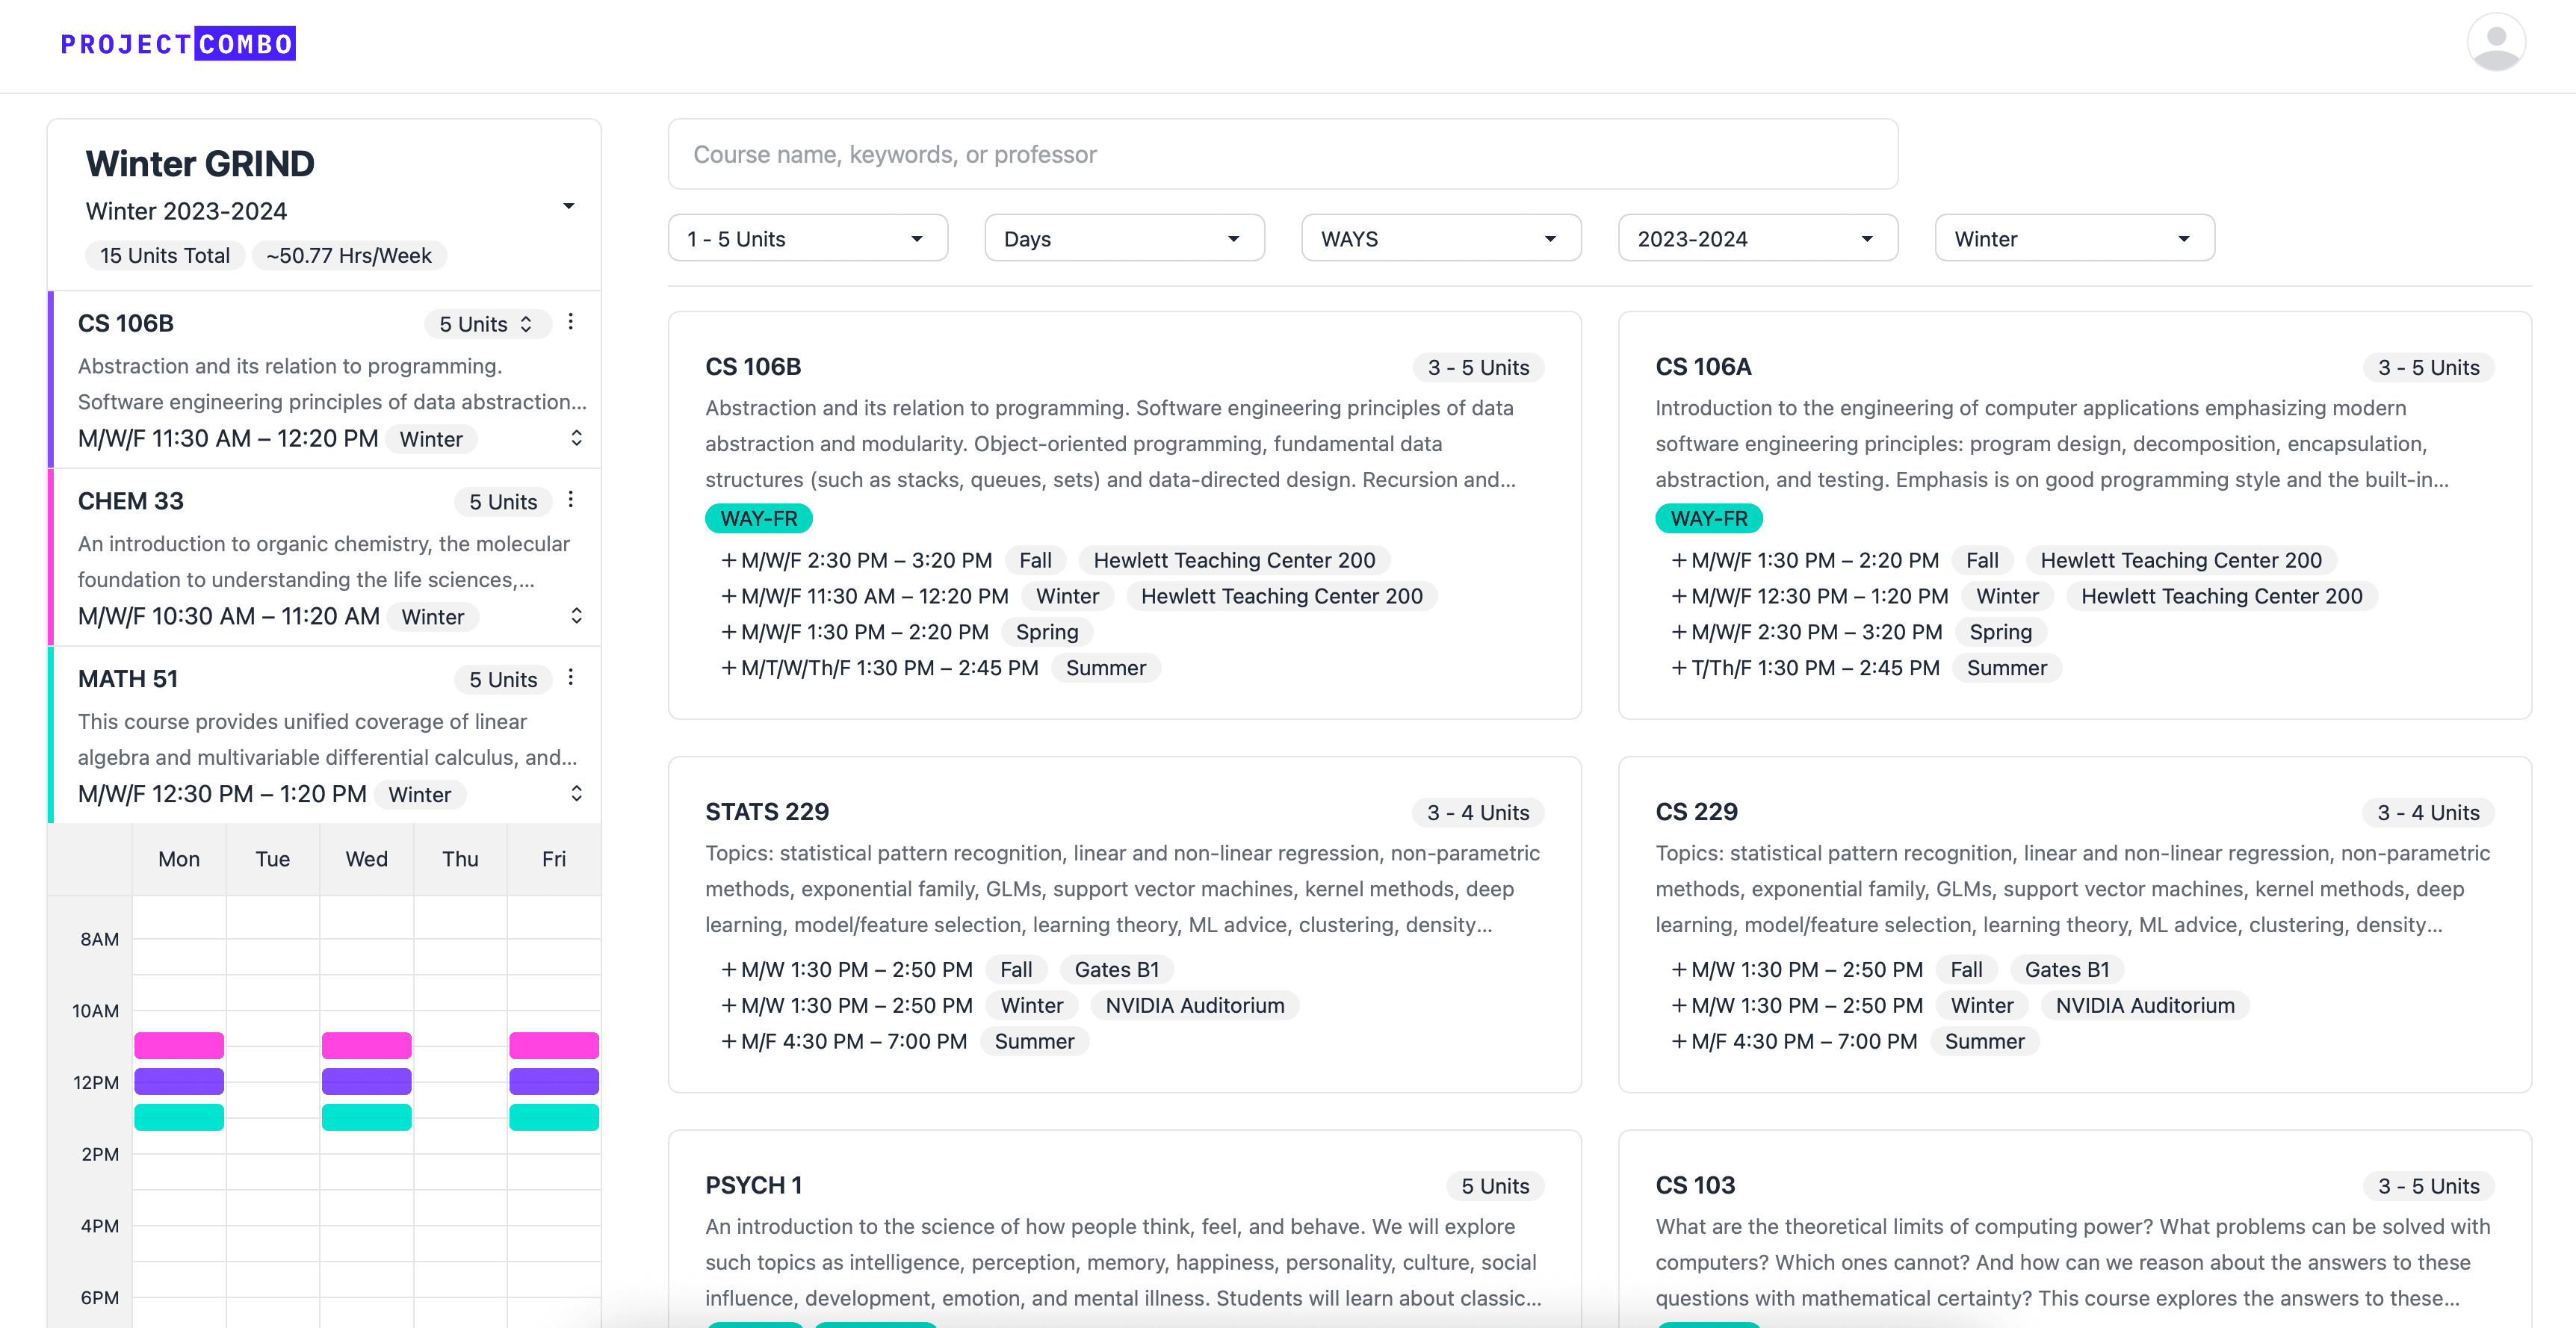Add CS 229 Winter NVIDIA Auditorium section
Viewport: 2576px width, 1328px height.
1679,1006
